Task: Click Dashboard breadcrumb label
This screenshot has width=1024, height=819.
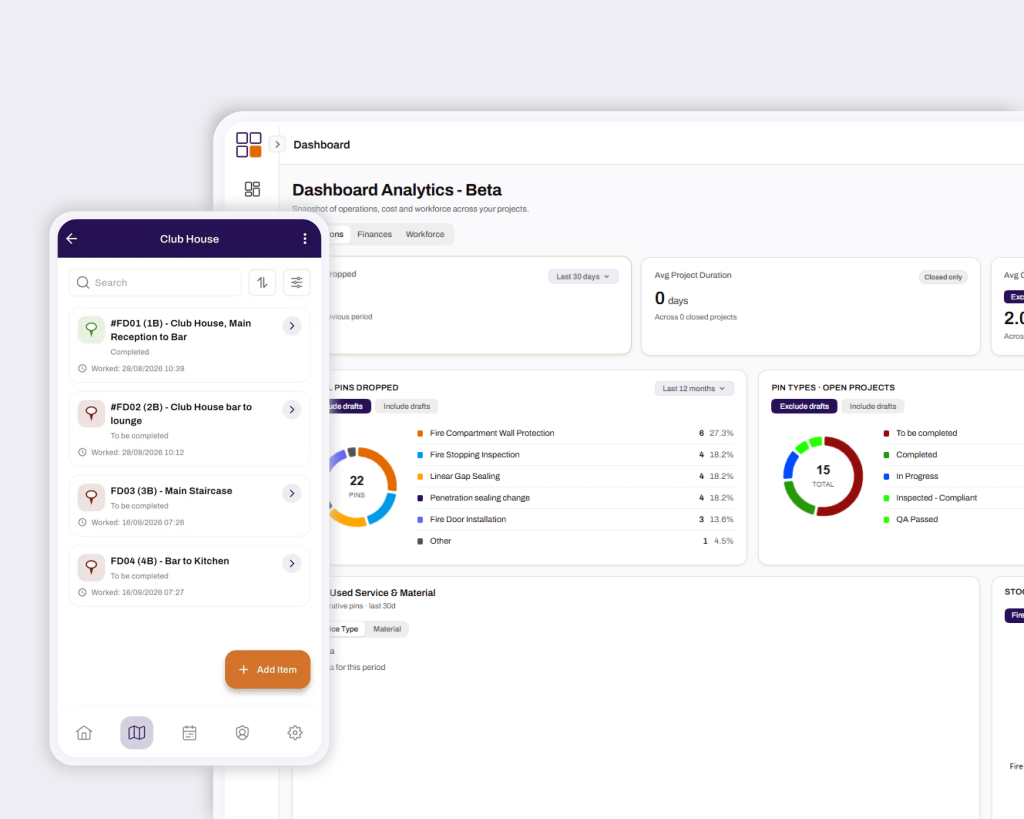Action: 321,145
